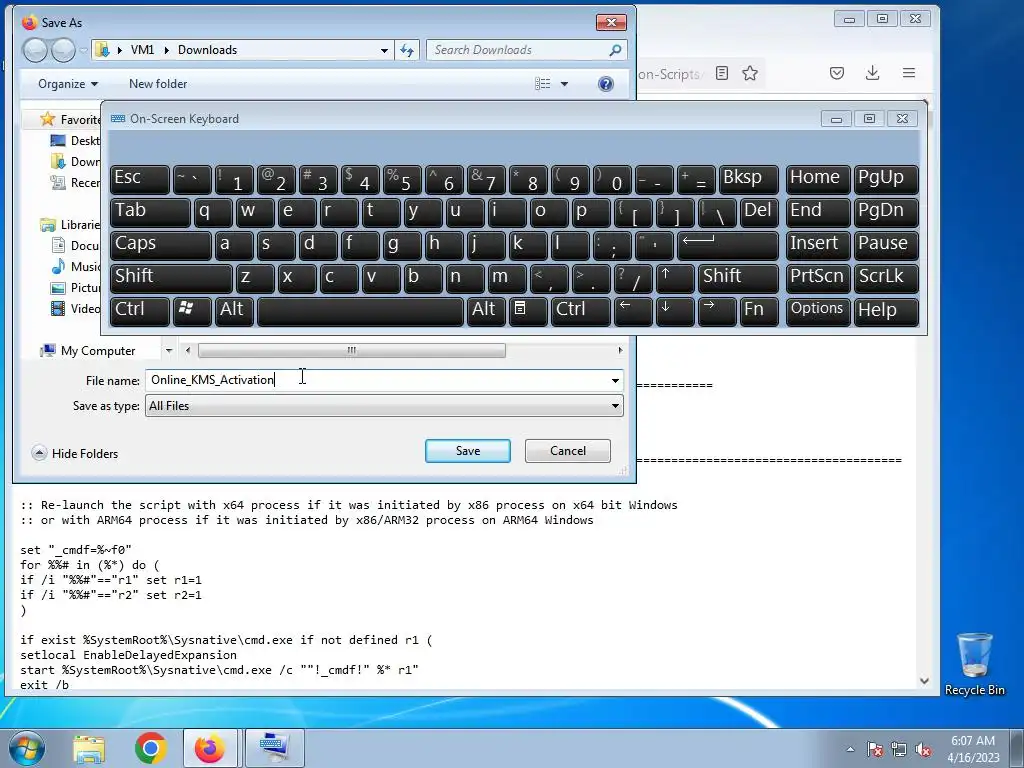Bookmark this page with the star icon
Image resolution: width=1024 pixels, height=768 pixels.
point(750,73)
